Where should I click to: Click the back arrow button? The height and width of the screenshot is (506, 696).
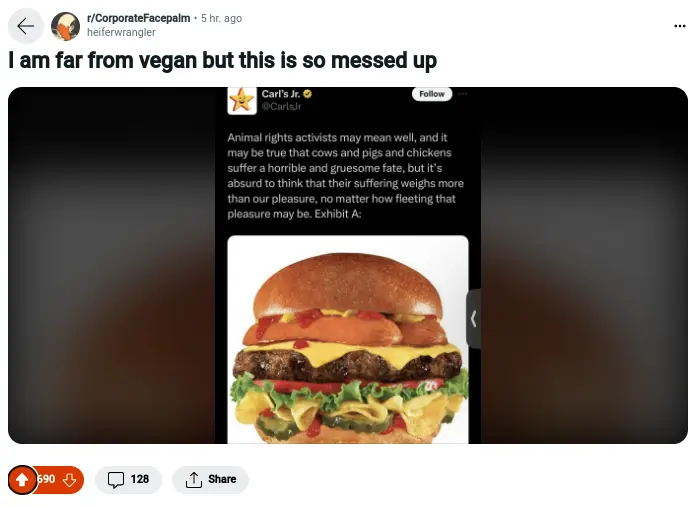click(26, 26)
